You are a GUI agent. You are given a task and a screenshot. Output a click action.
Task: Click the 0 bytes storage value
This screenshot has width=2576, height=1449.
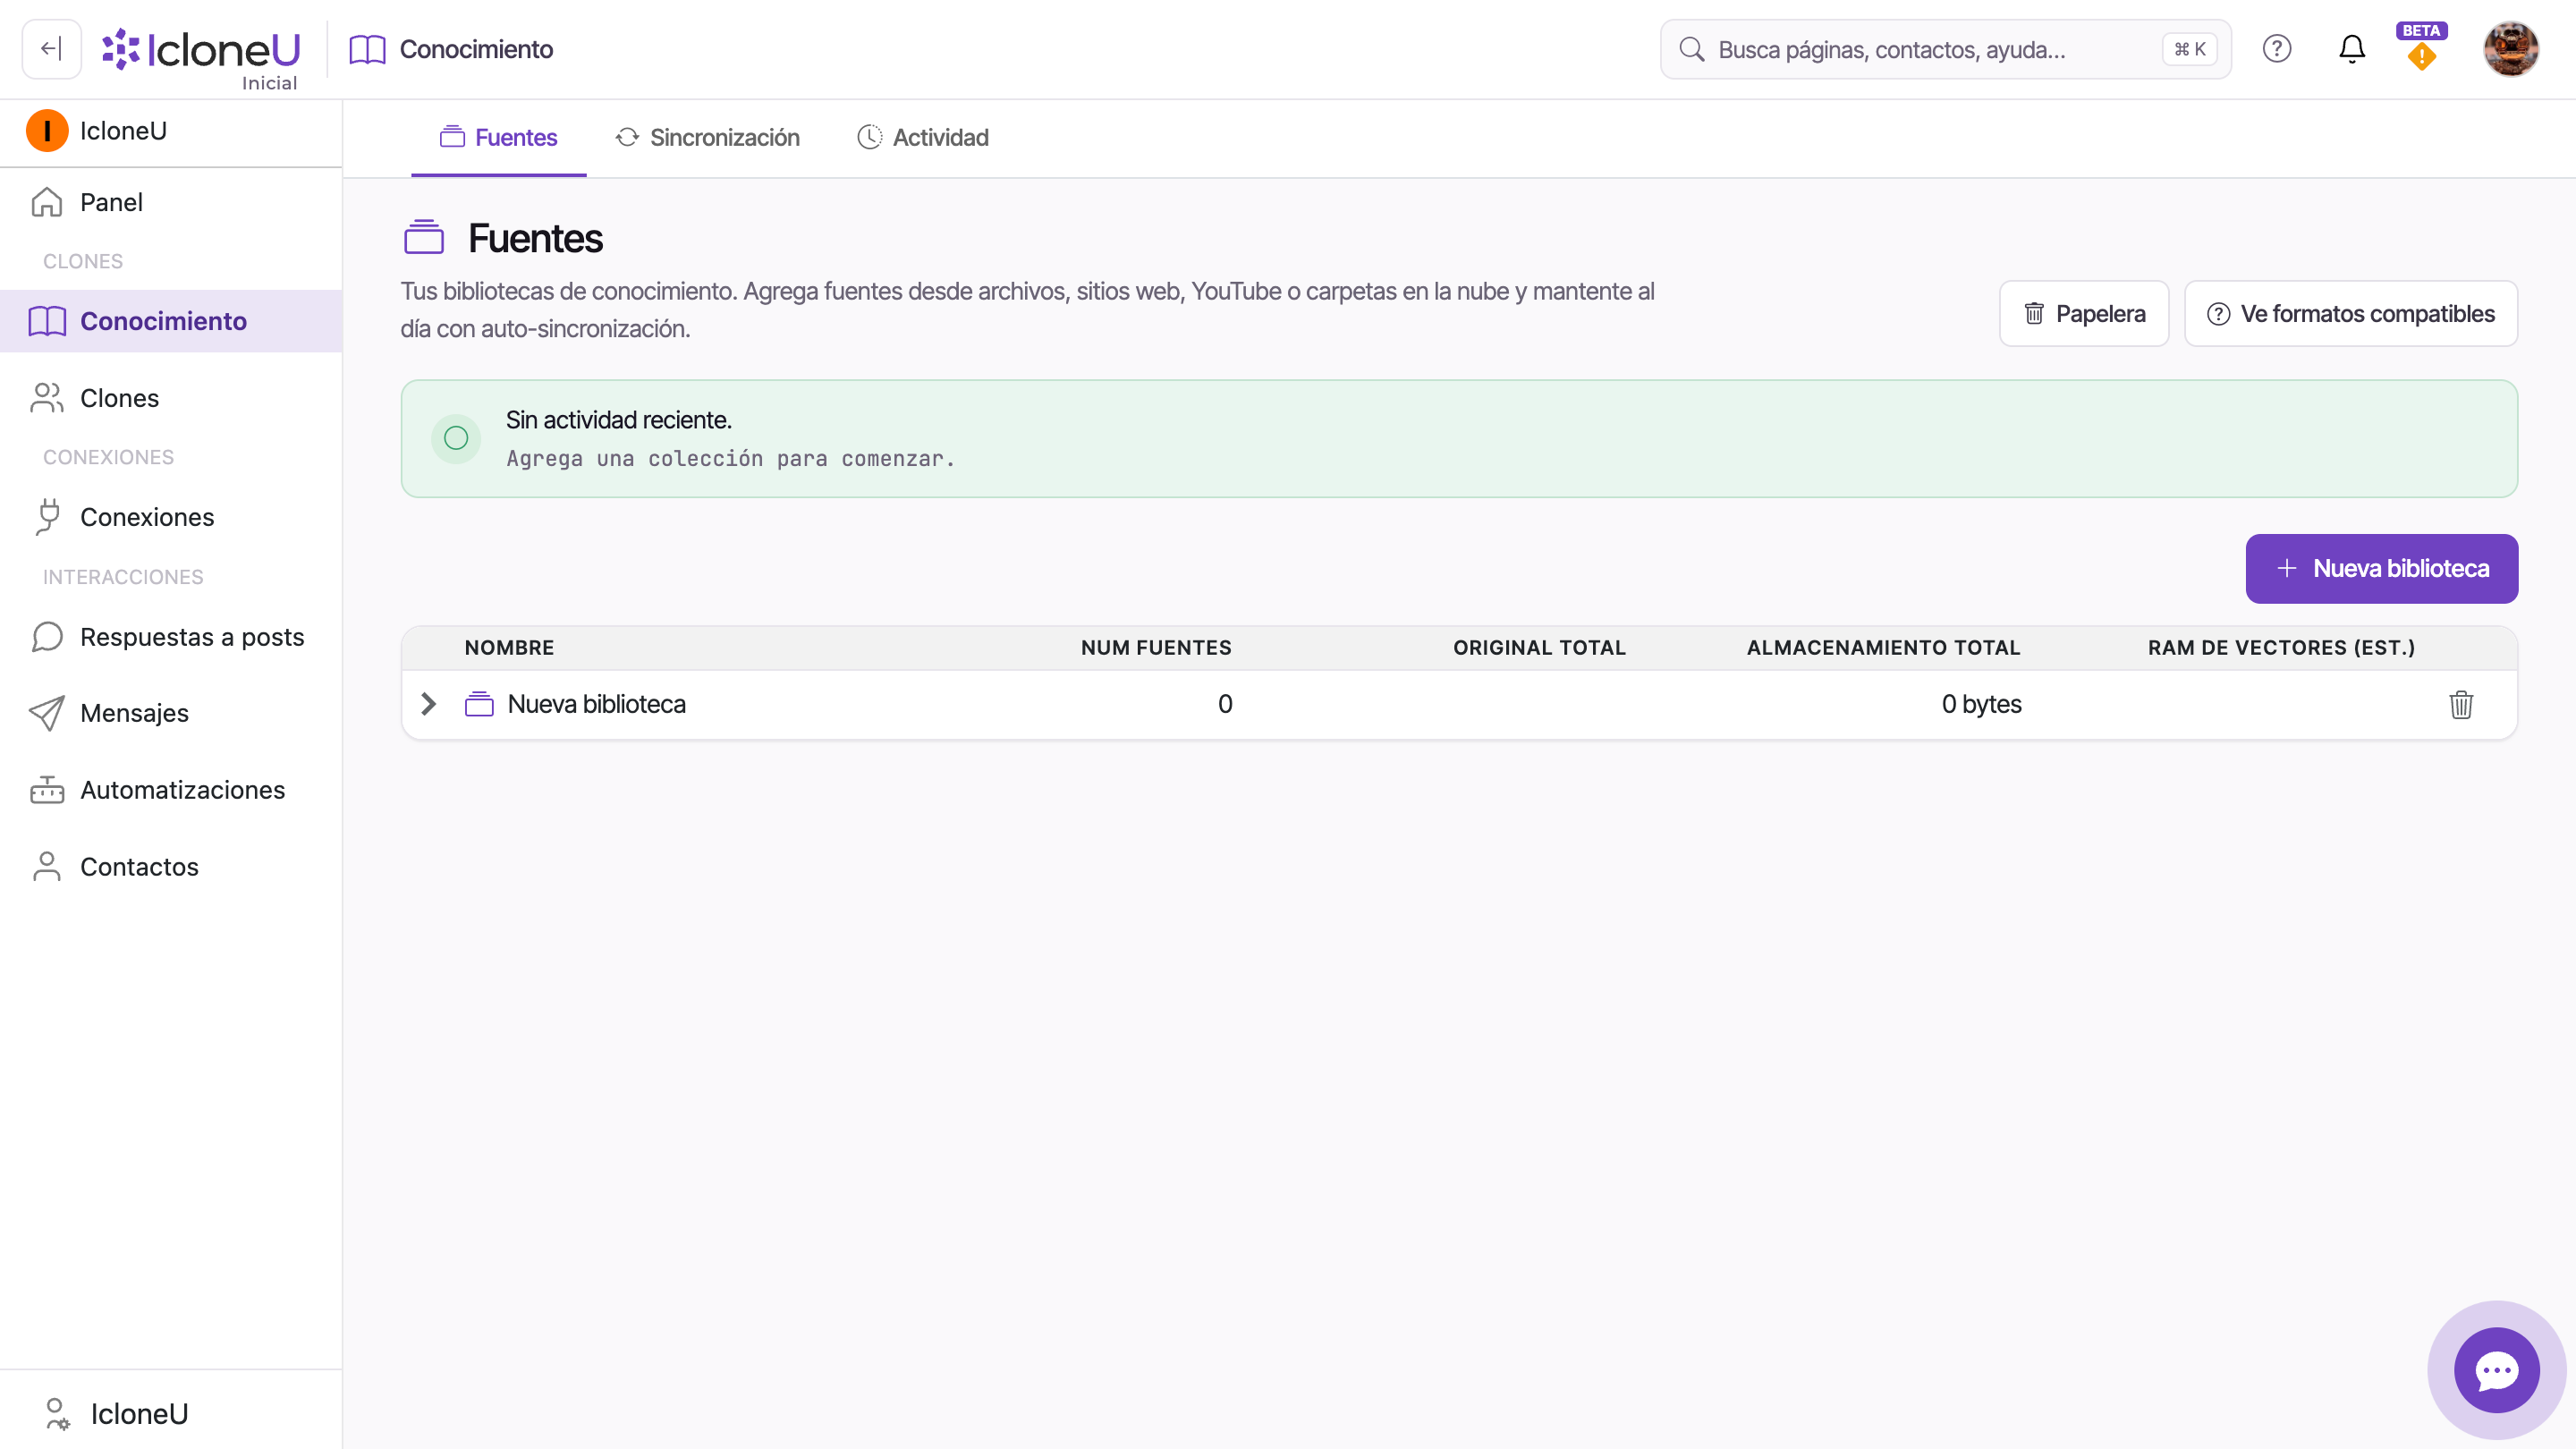[x=1981, y=704]
